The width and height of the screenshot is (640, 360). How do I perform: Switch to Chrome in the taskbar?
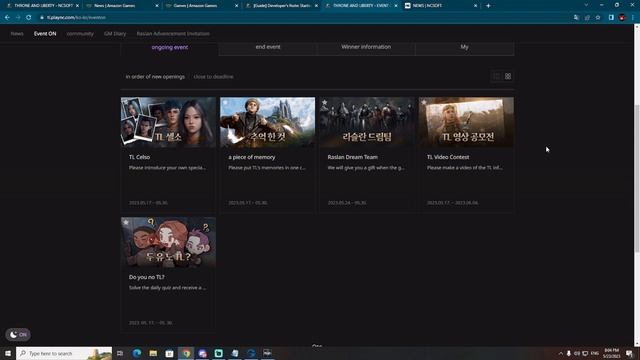[x=186, y=353]
